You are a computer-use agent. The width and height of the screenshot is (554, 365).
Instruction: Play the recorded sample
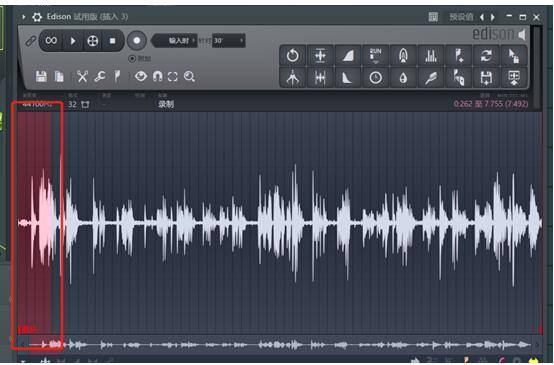[x=73, y=41]
